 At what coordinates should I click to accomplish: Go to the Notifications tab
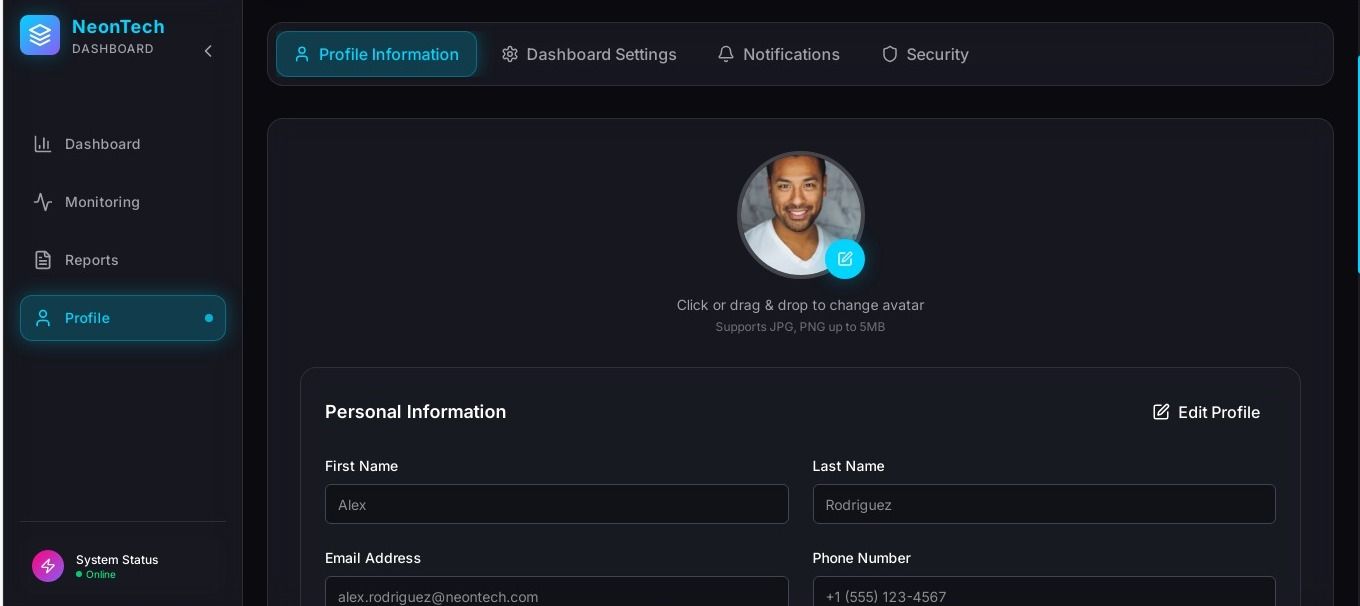point(778,54)
